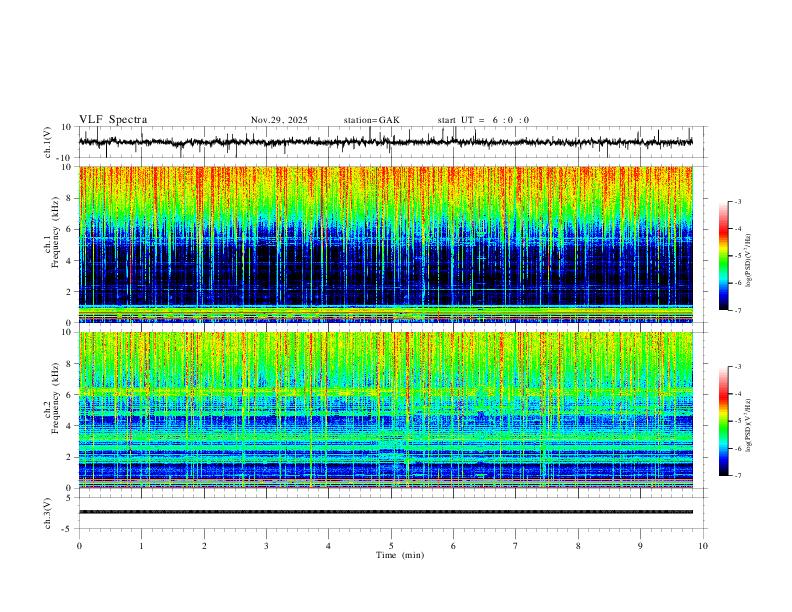
Task: Select the lower color bar log(PSD) label
Action: point(748,426)
